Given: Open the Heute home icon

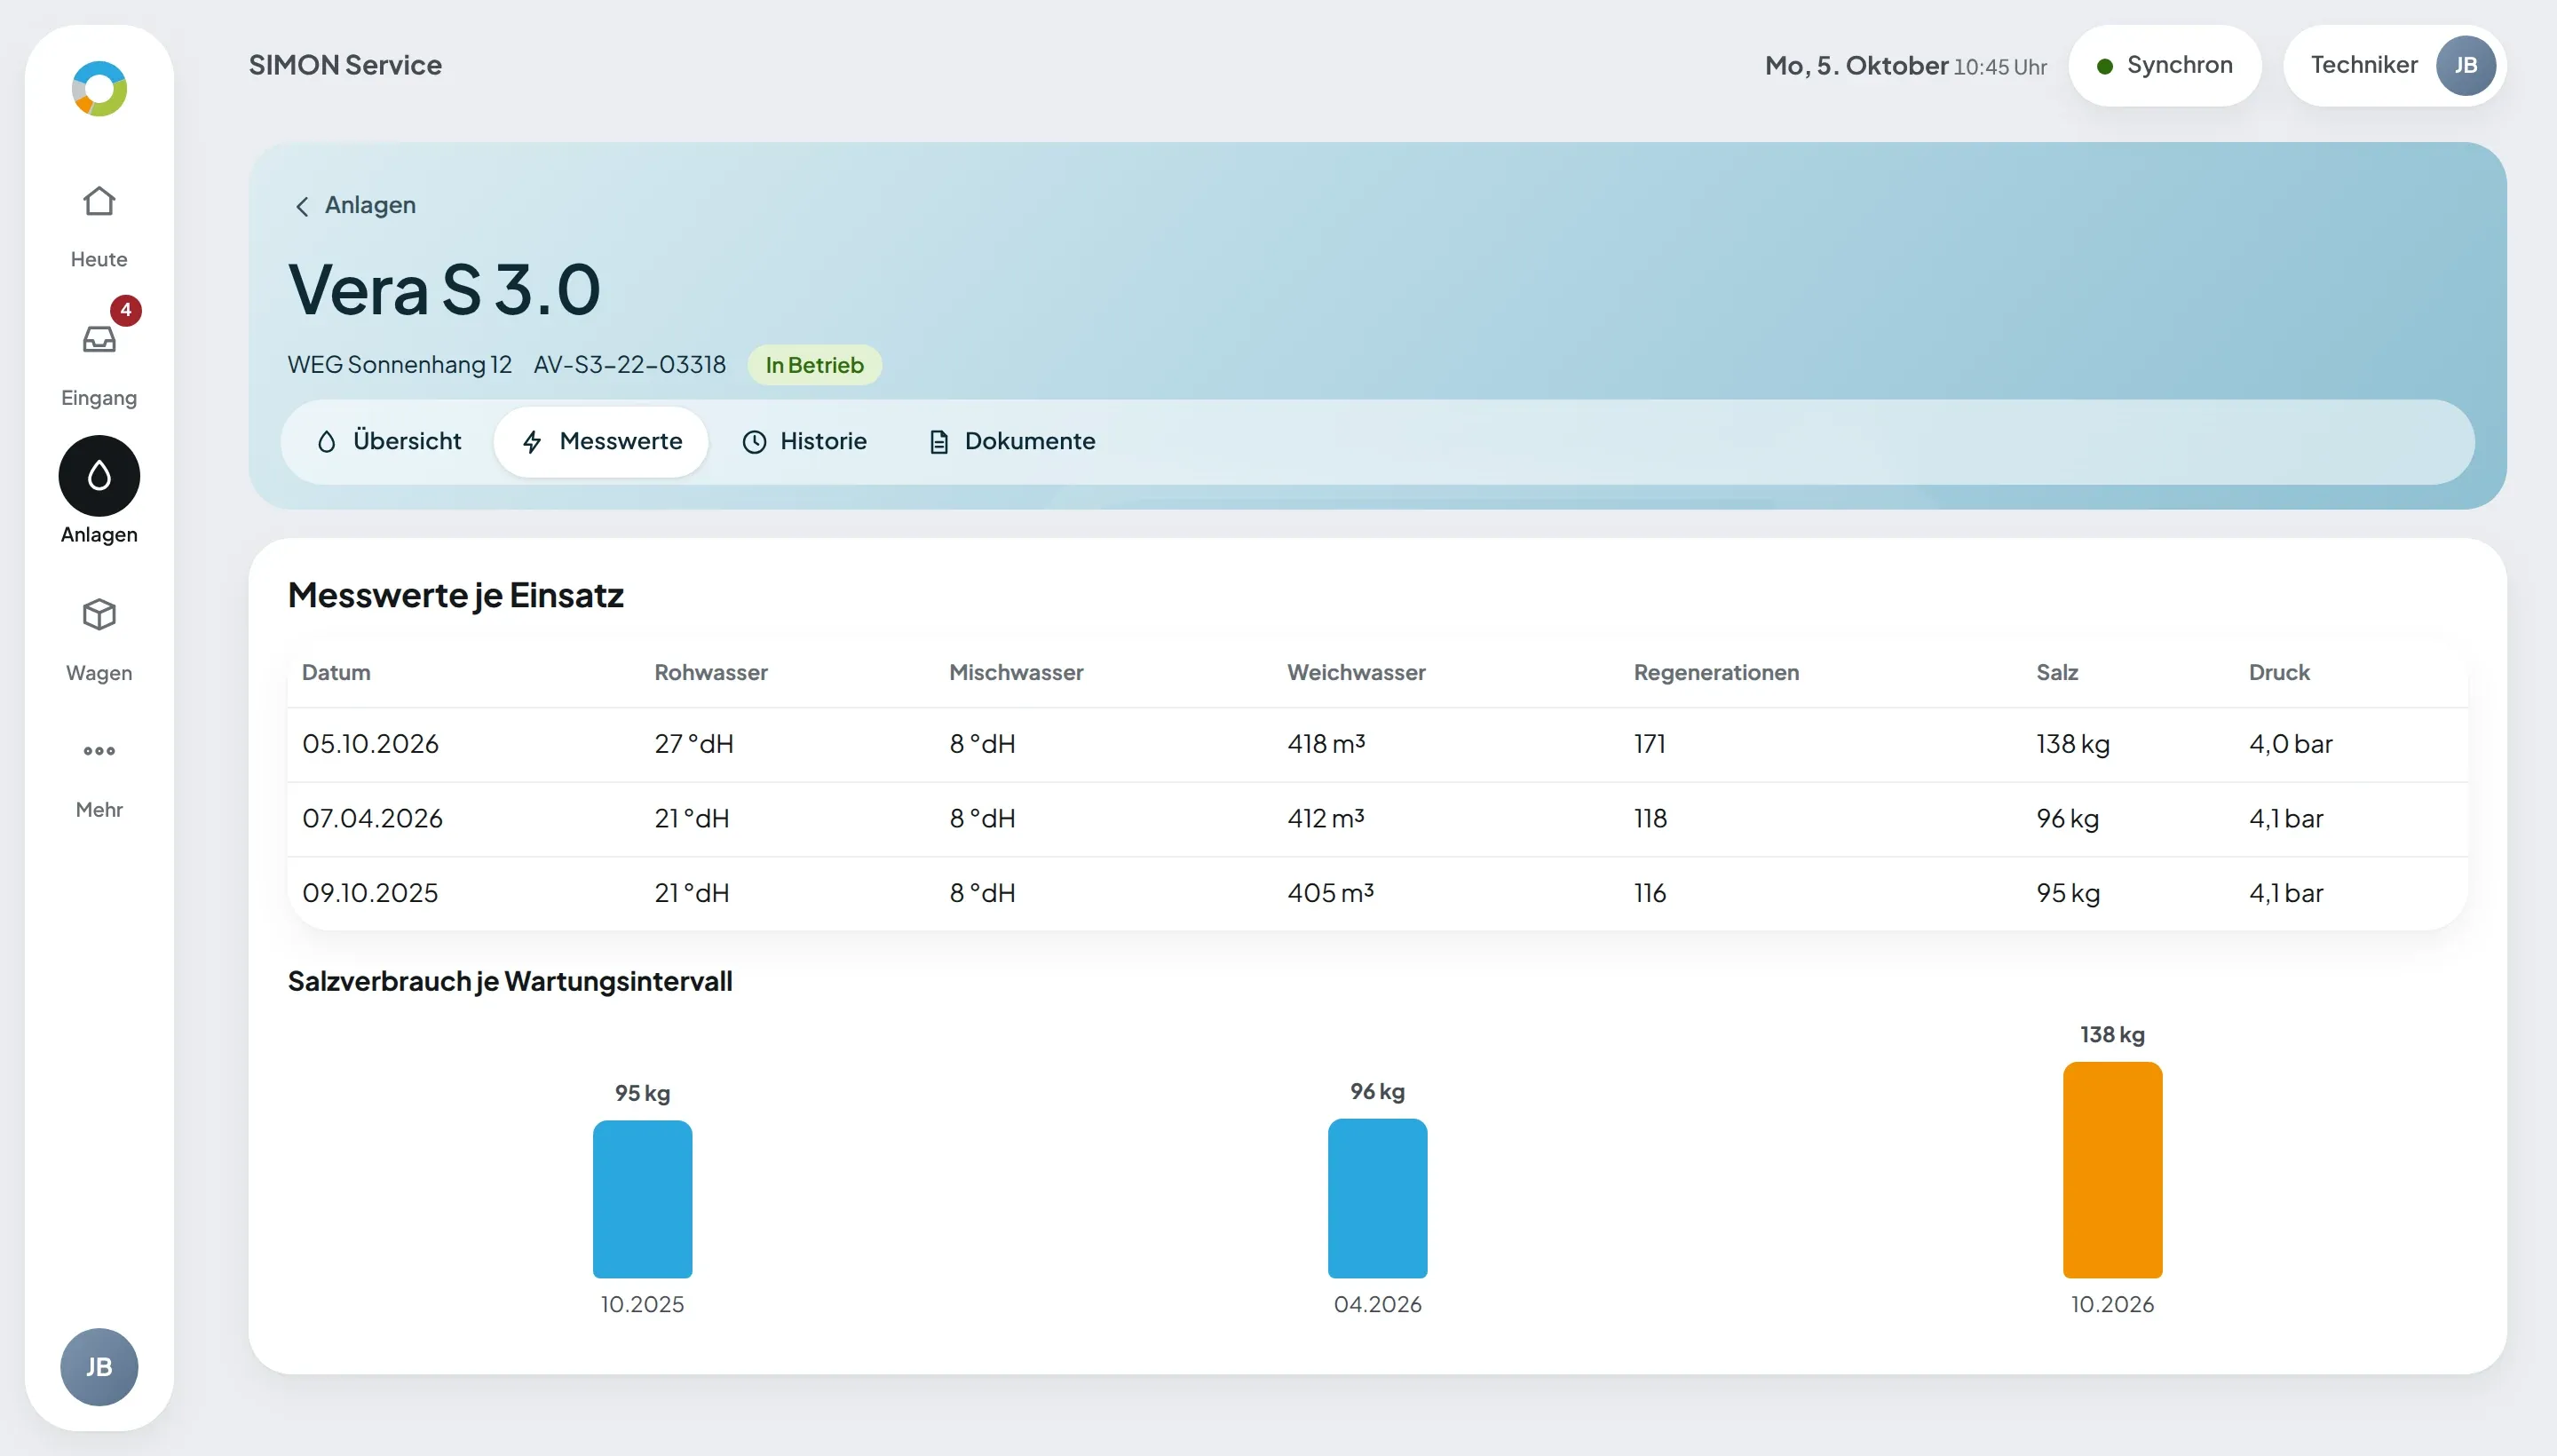Looking at the screenshot, I should point(99,202).
